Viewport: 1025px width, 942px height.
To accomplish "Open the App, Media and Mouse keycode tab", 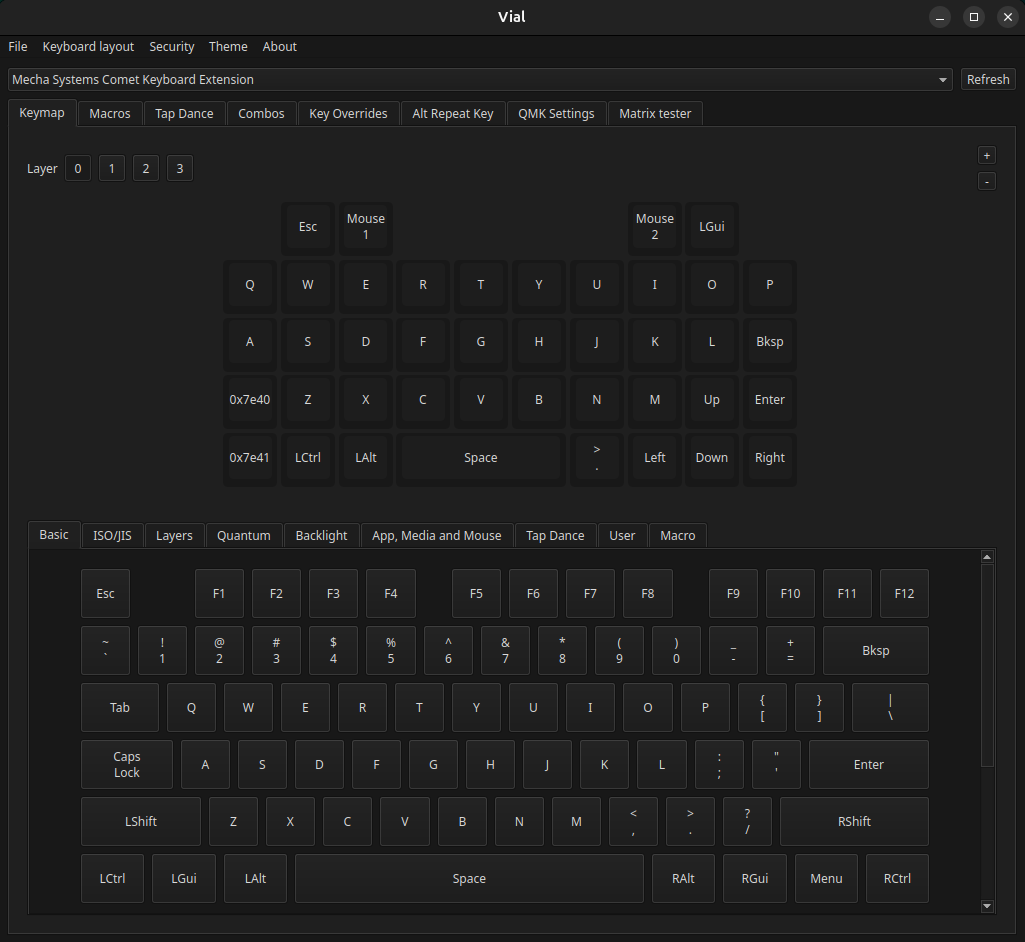I will (x=437, y=536).
